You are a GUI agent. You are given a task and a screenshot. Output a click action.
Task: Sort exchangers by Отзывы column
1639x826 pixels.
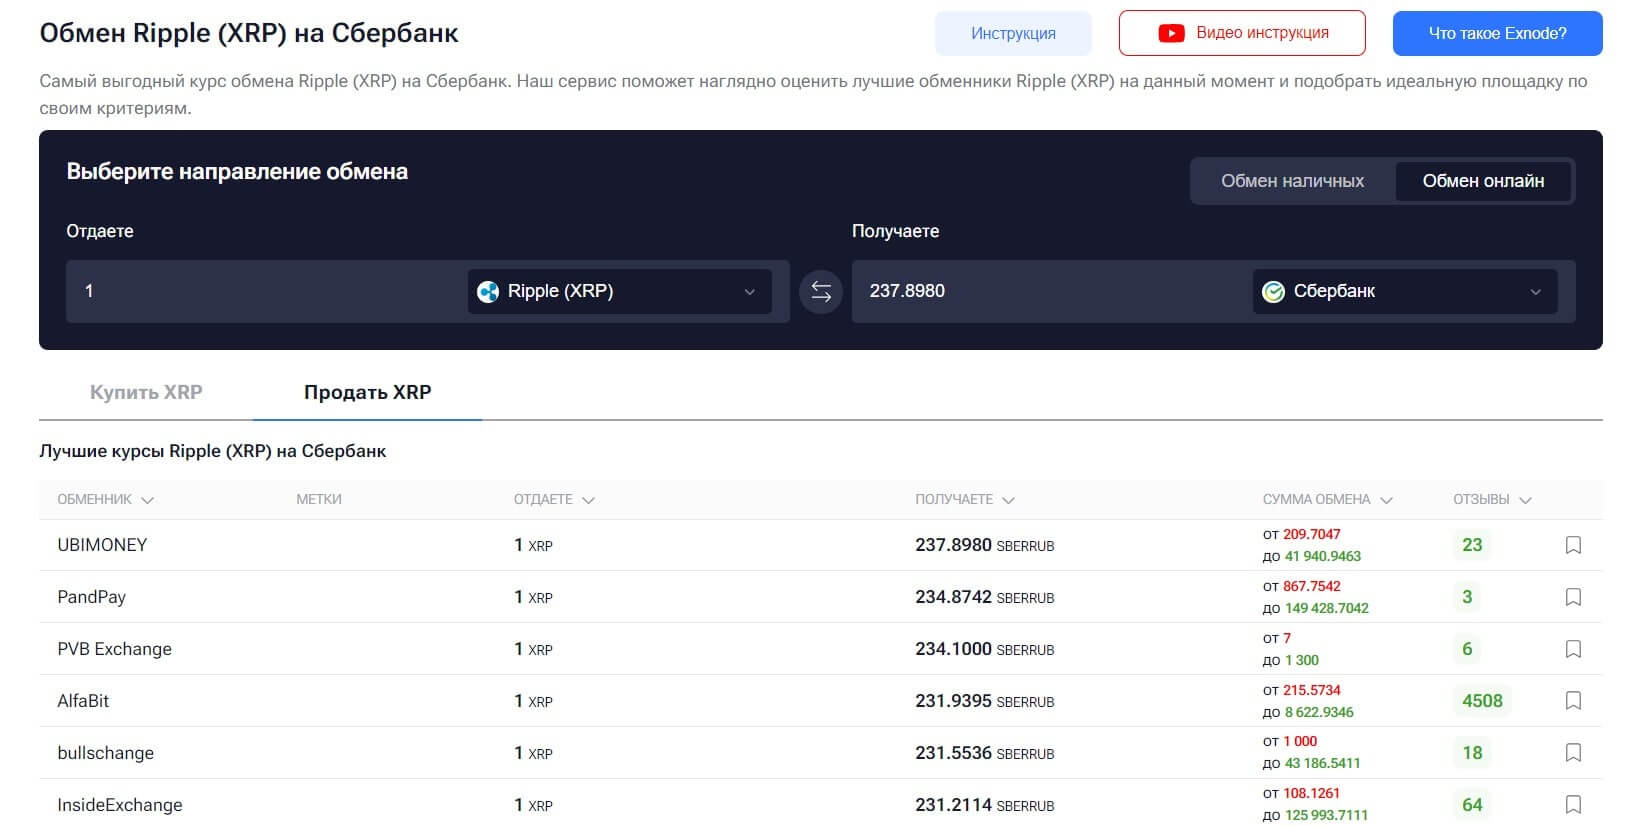[x=1491, y=499]
